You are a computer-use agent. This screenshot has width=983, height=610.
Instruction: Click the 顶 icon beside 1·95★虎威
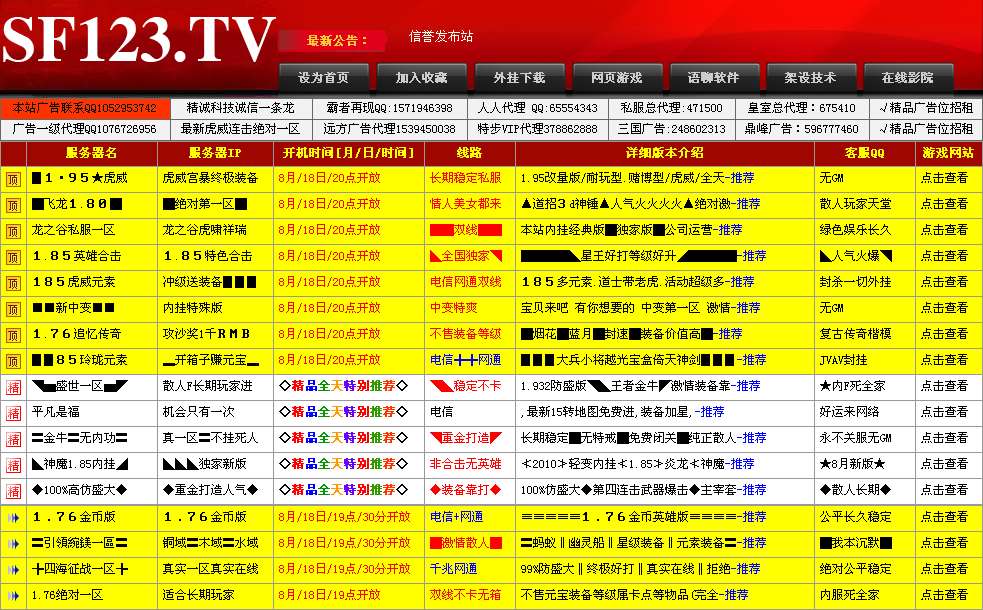pos(13,178)
